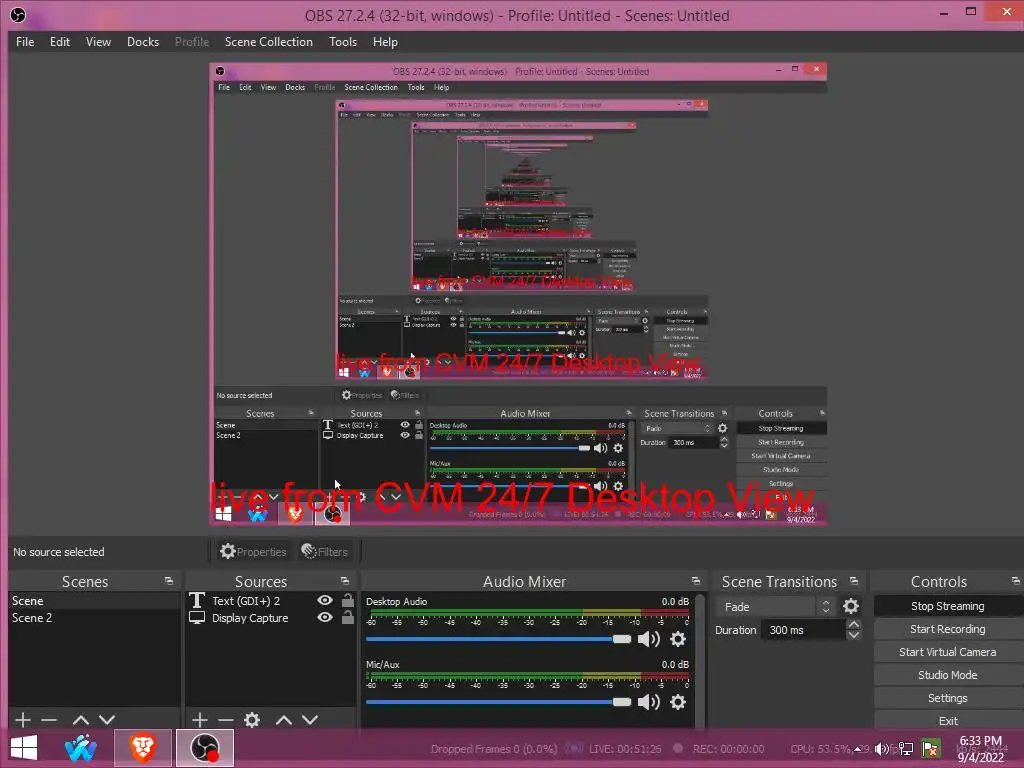Screen dimensions: 1024x768
Task: Move source down in Sources list
Action: 310,720
